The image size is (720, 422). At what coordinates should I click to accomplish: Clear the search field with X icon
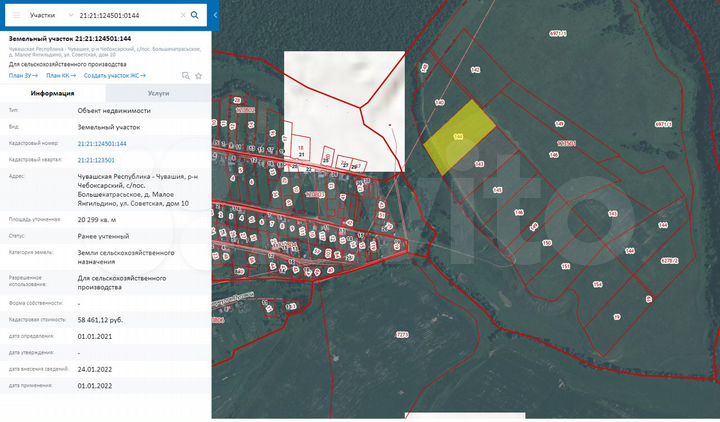click(182, 16)
